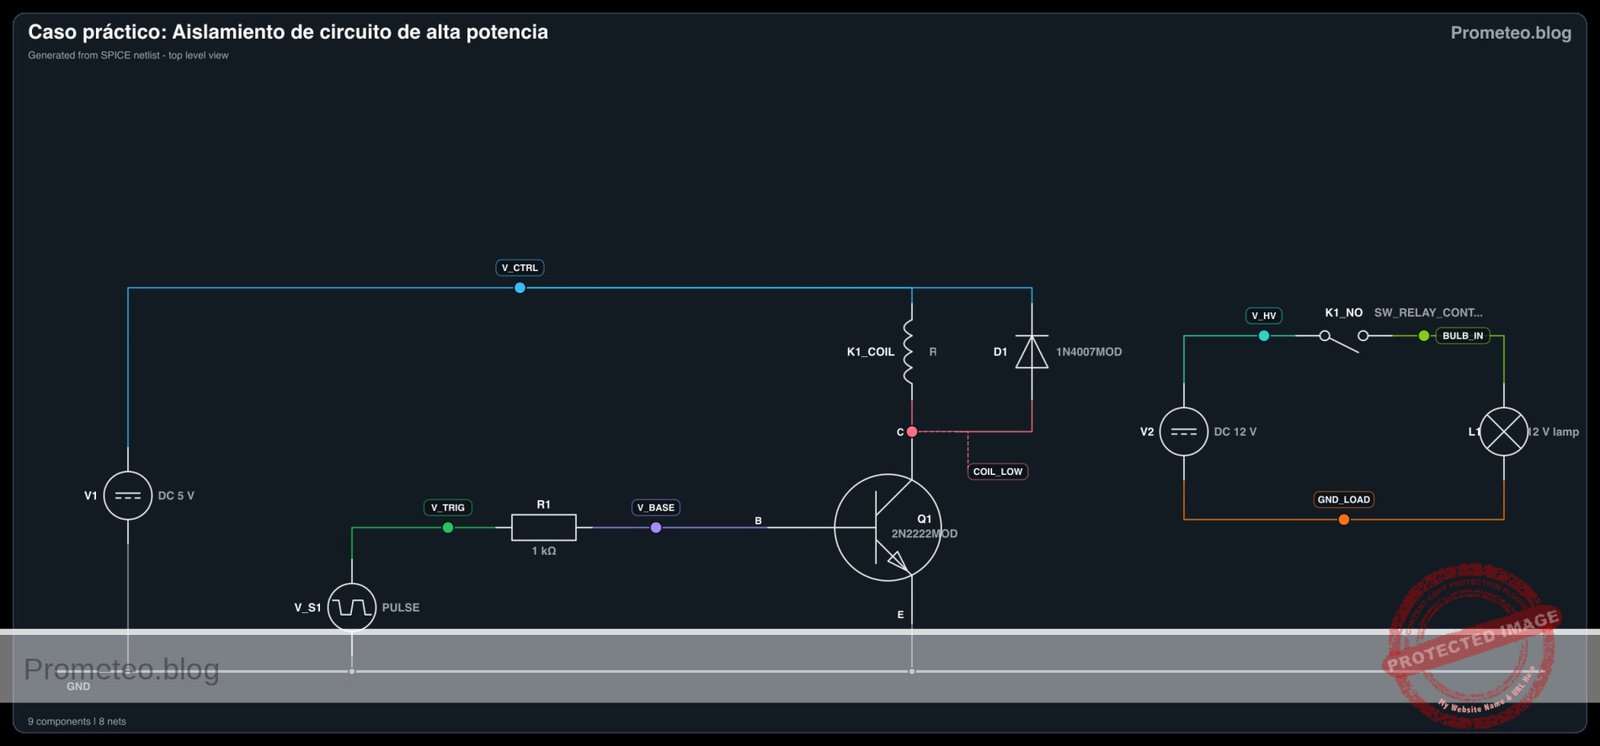This screenshot has height=746, width=1600.
Task: Click the 12 V lamp description
Action: (1554, 432)
